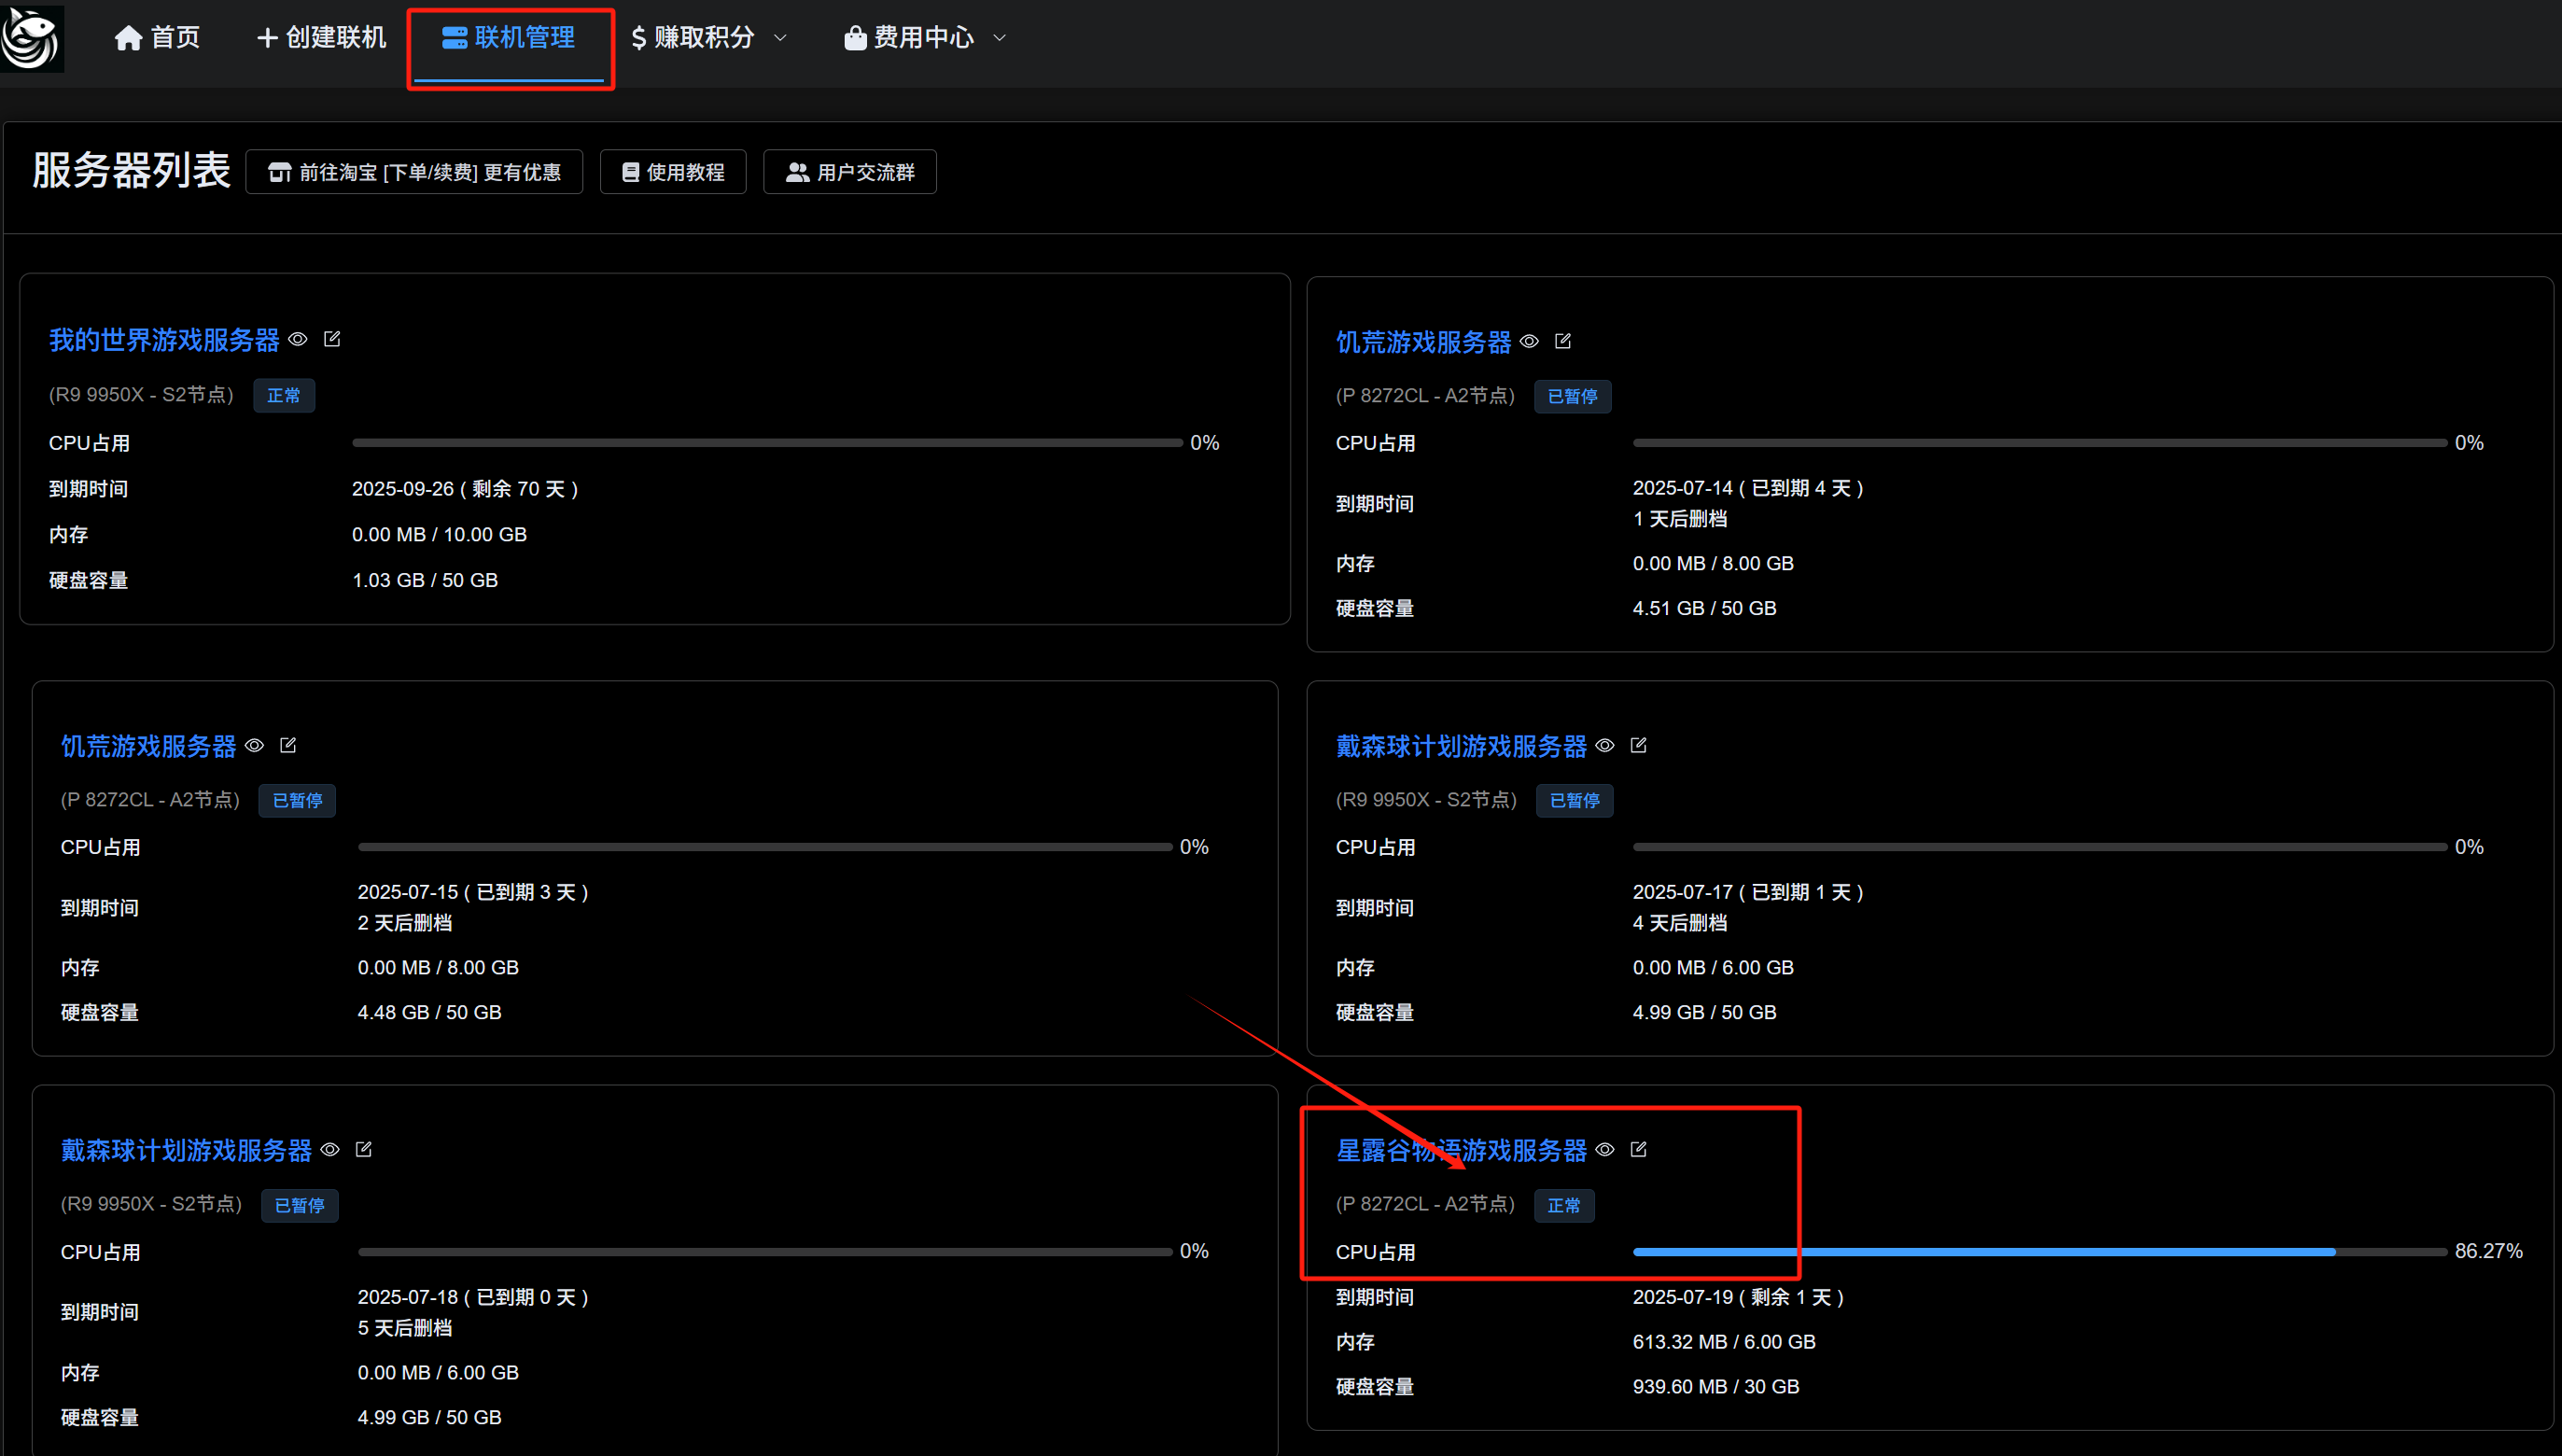Toggle eye icon beside 星露谷物语游戏服务器

point(1605,1150)
